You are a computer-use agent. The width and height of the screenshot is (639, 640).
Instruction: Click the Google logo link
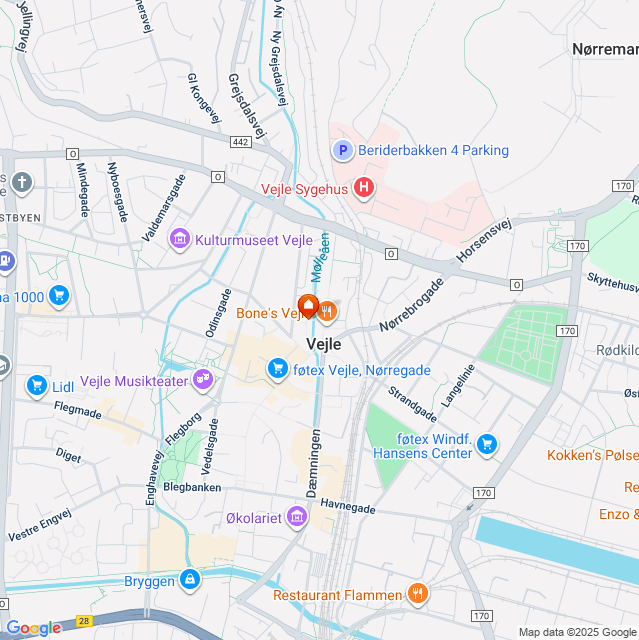pyautogui.click(x=33, y=628)
